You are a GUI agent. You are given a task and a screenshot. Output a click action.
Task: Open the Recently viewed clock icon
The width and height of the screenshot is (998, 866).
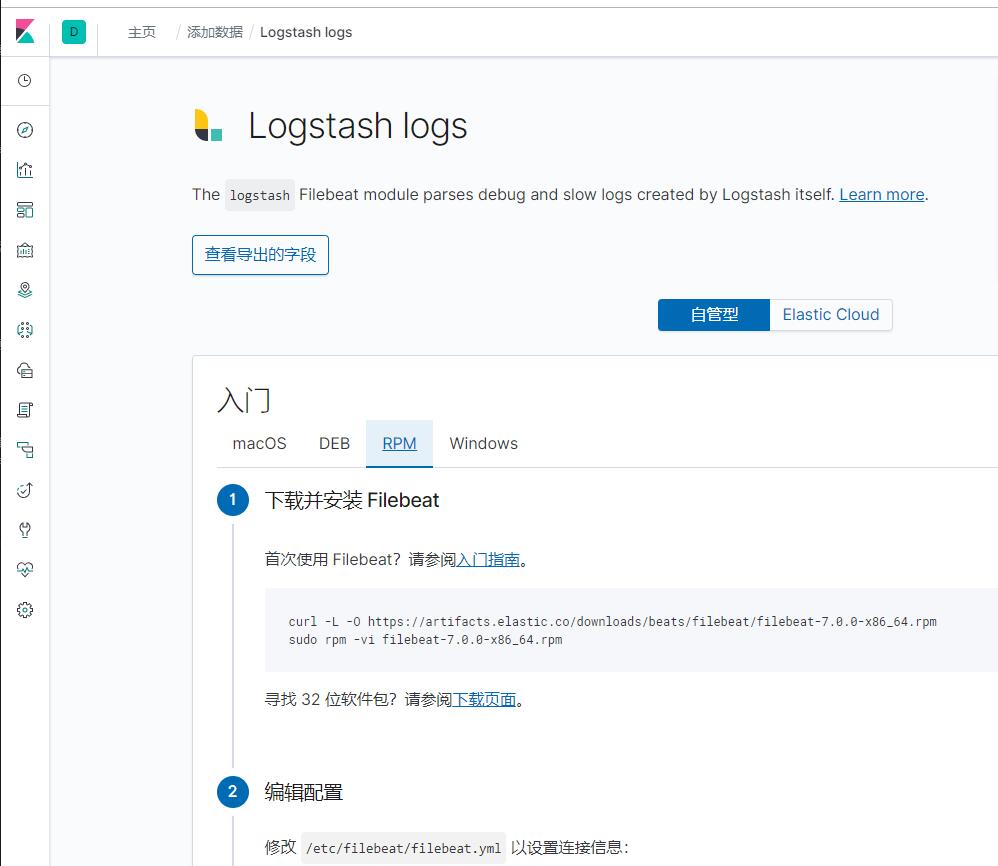pos(25,81)
